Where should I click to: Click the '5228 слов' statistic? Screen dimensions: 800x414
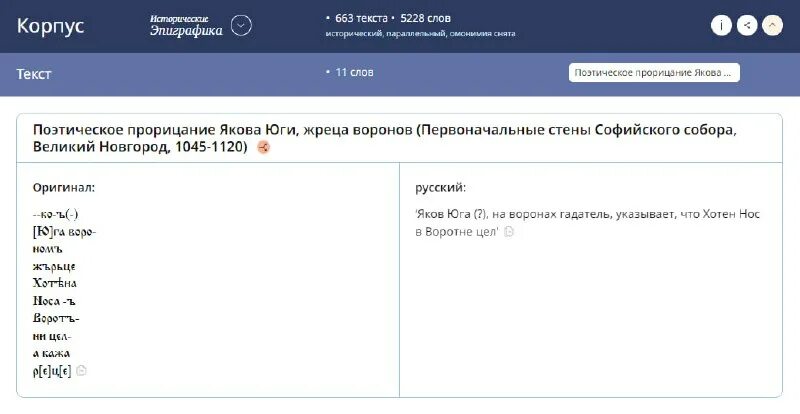click(x=426, y=18)
